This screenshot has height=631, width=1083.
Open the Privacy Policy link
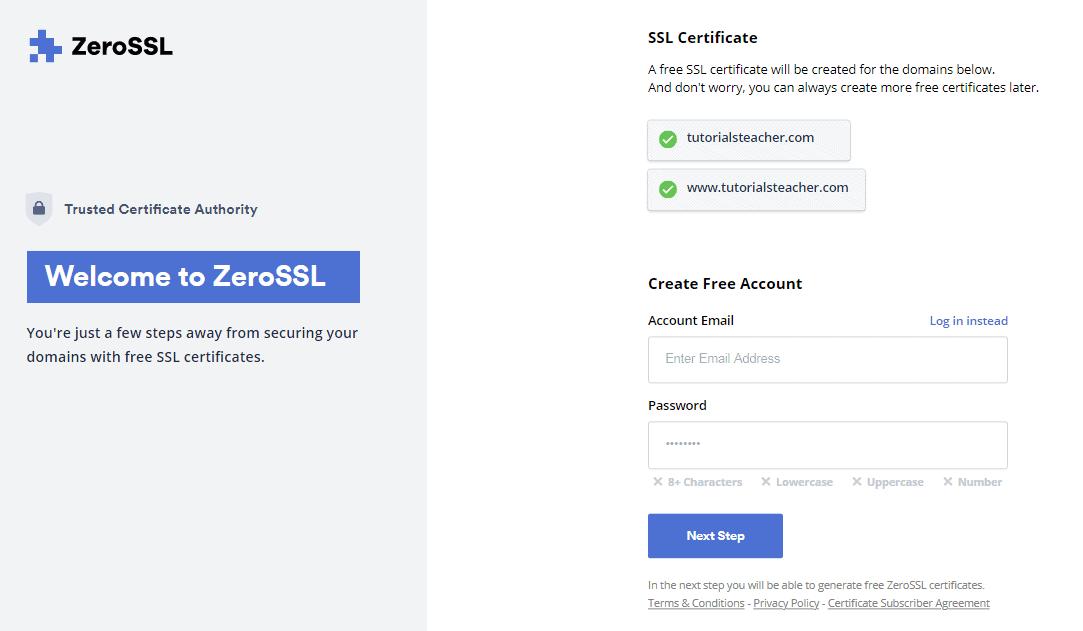tap(786, 603)
